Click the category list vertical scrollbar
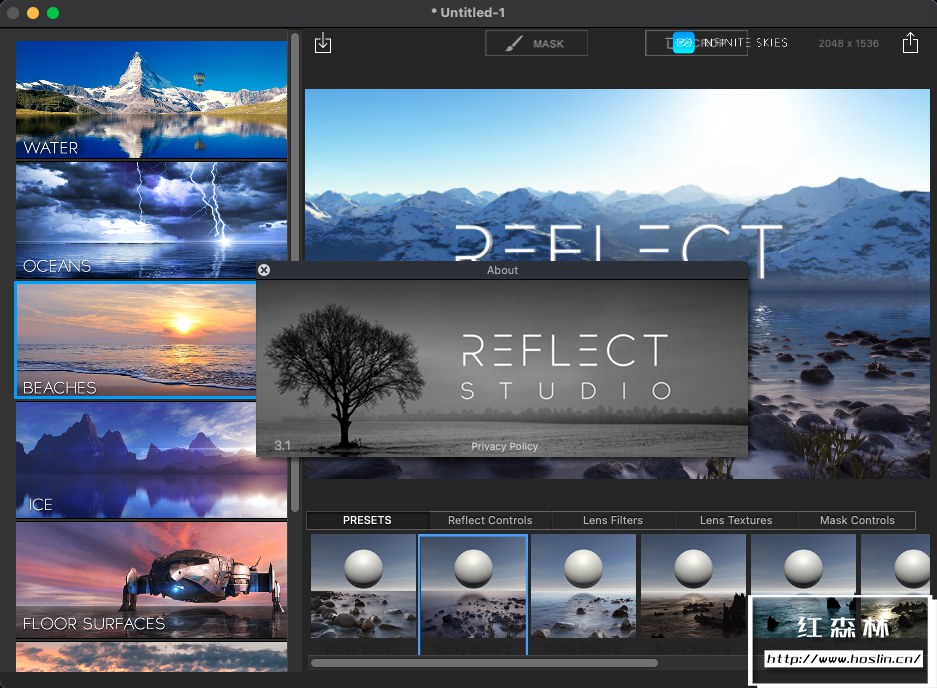The image size is (937, 688). tap(295, 272)
